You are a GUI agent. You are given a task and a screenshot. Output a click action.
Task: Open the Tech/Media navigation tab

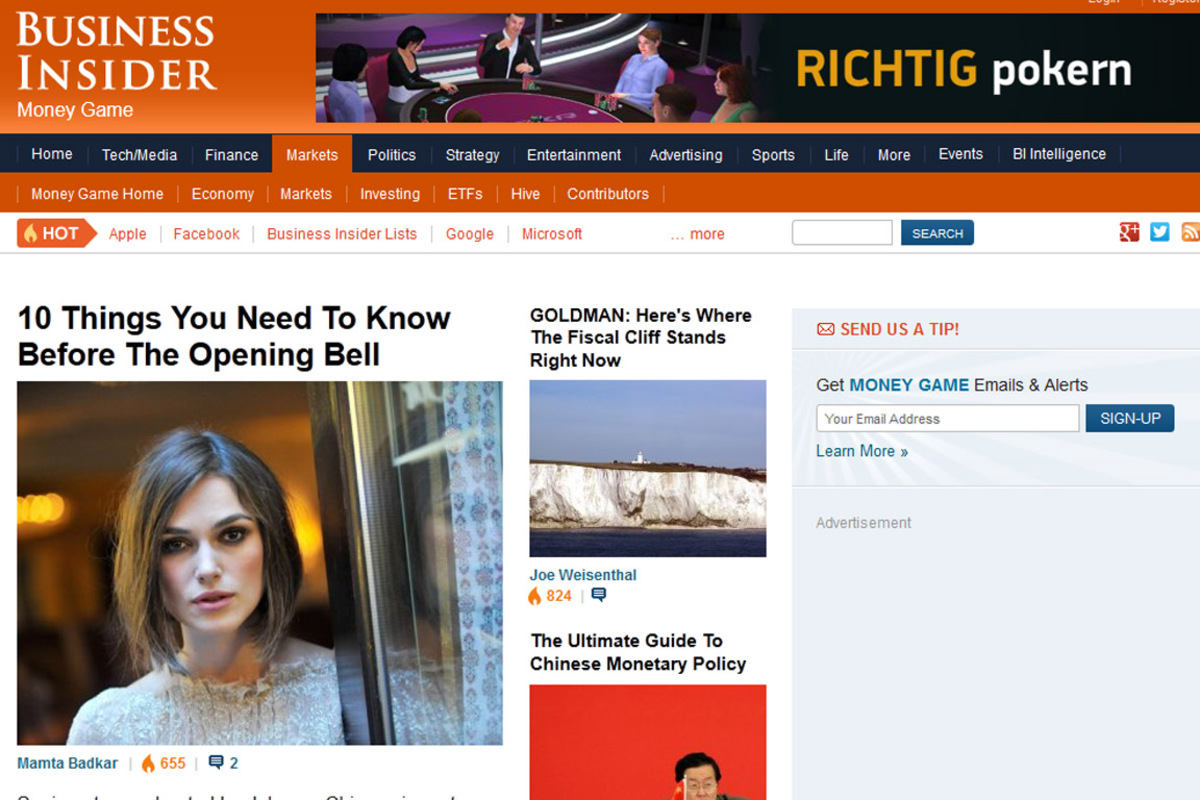(139, 155)
